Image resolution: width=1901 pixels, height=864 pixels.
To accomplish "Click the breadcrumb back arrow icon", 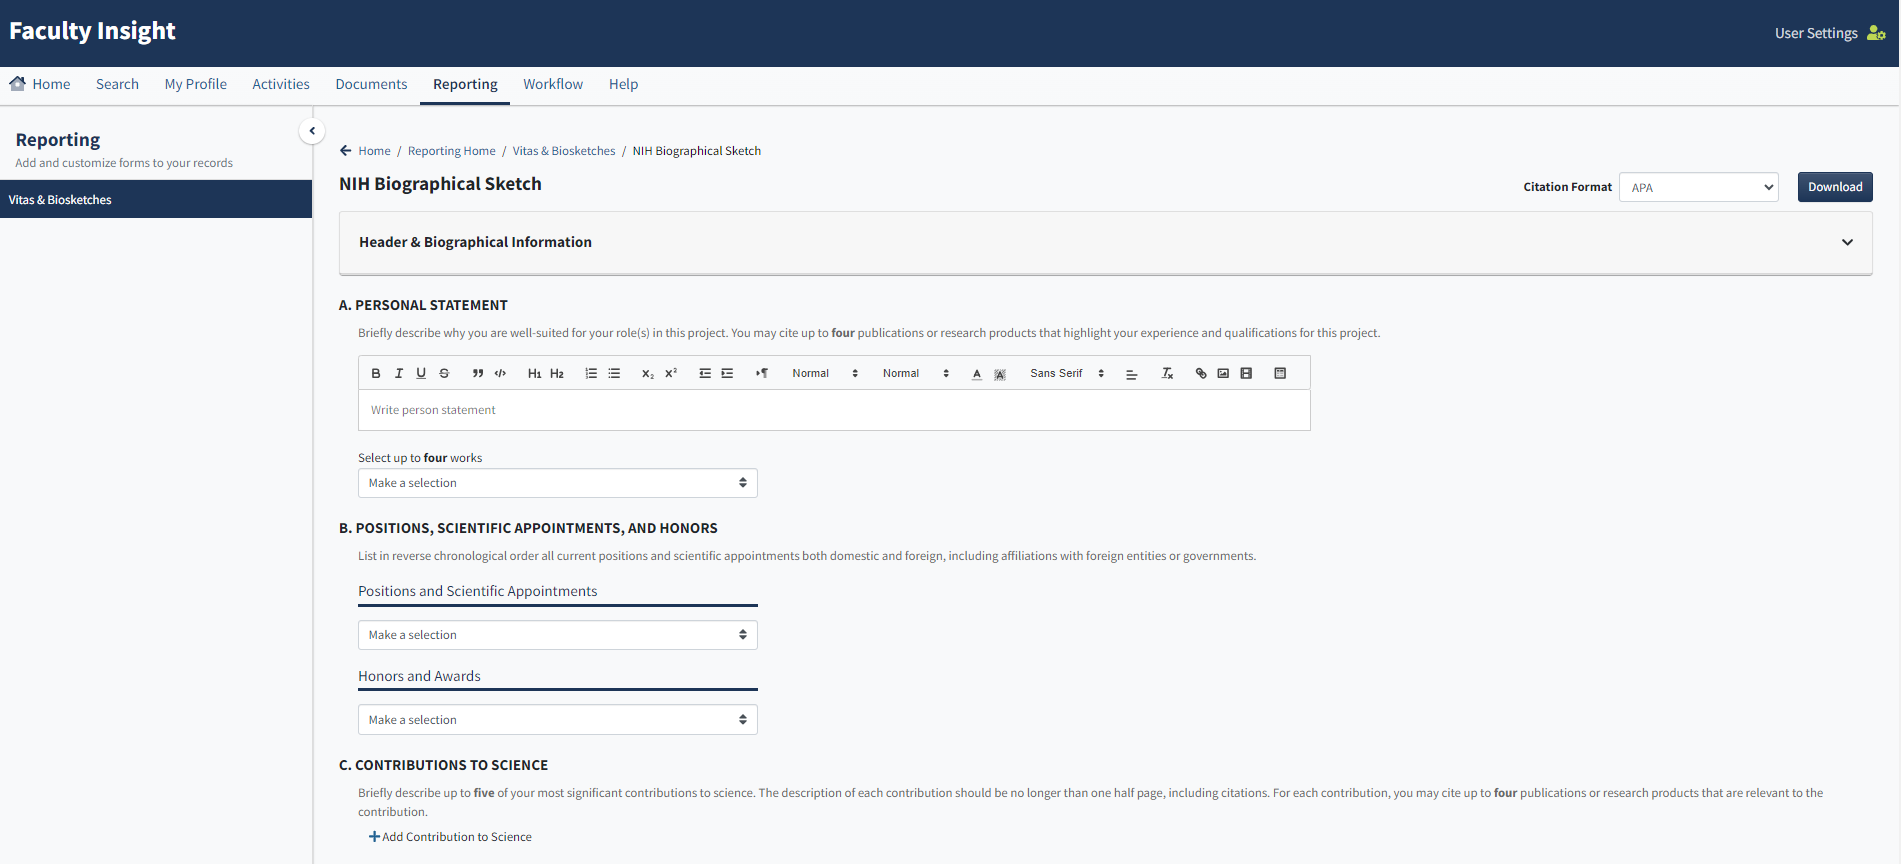I will (x=346, y=151).
